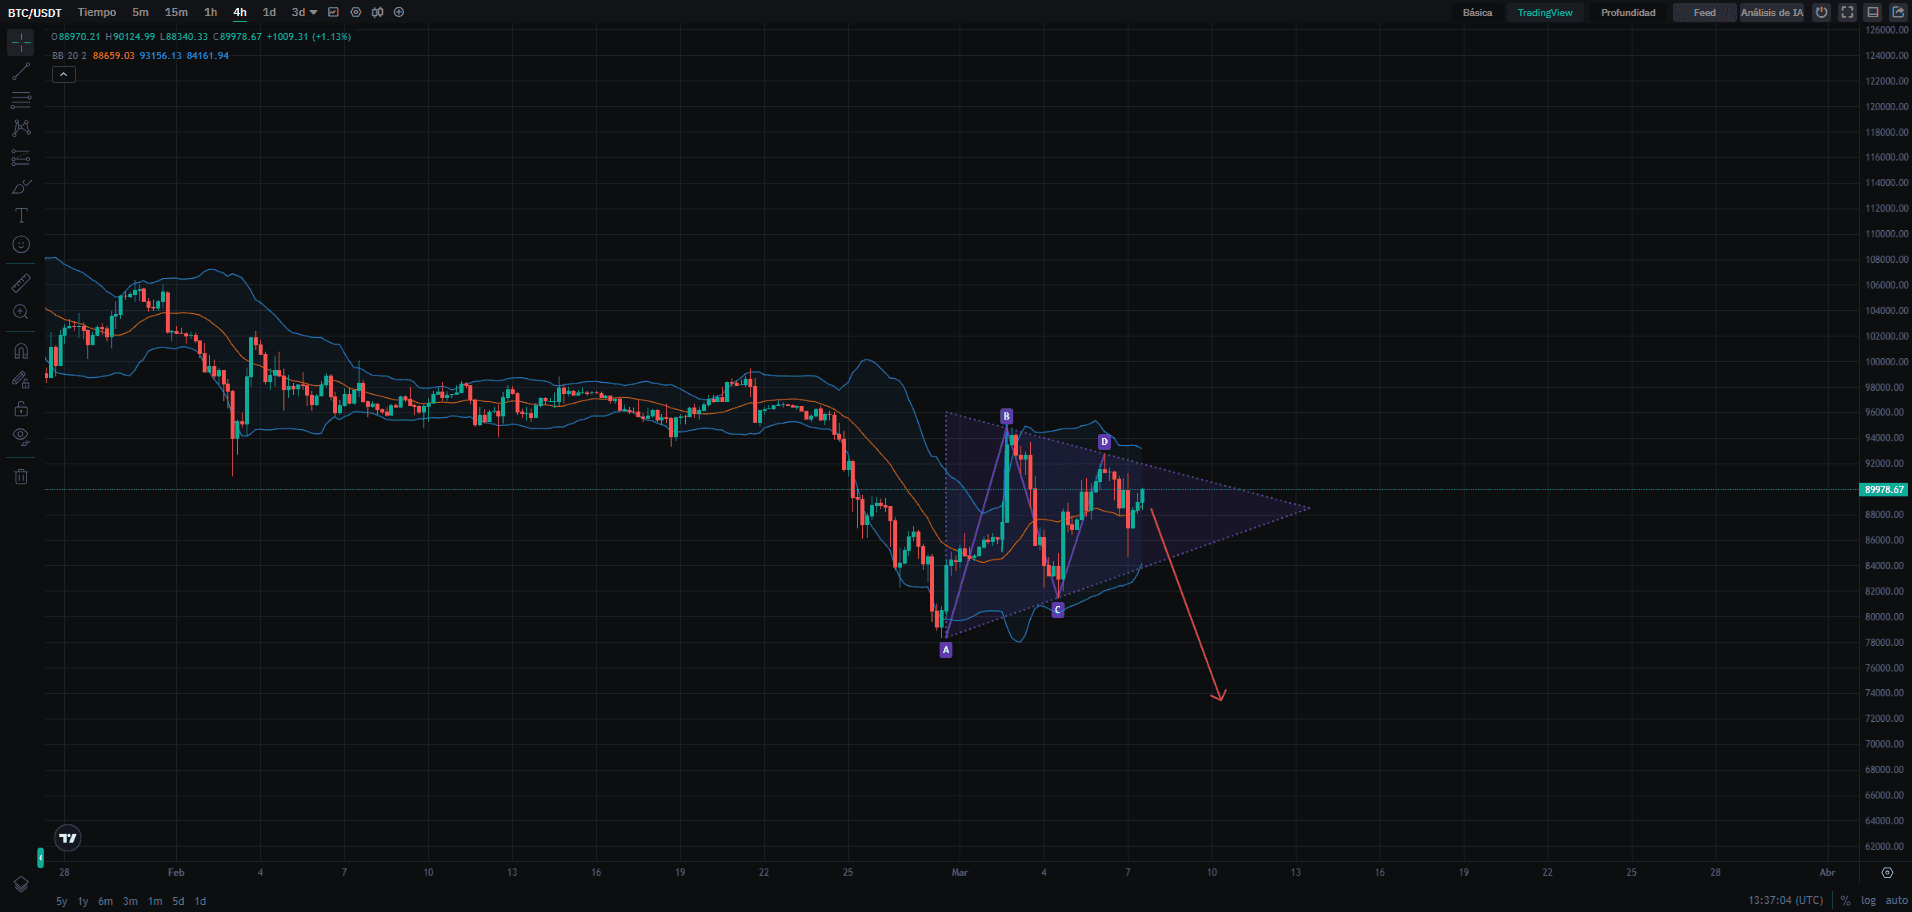1912x912 pixels.
Task: Click the current price label 89978.67
Action: pos(1884,490)
